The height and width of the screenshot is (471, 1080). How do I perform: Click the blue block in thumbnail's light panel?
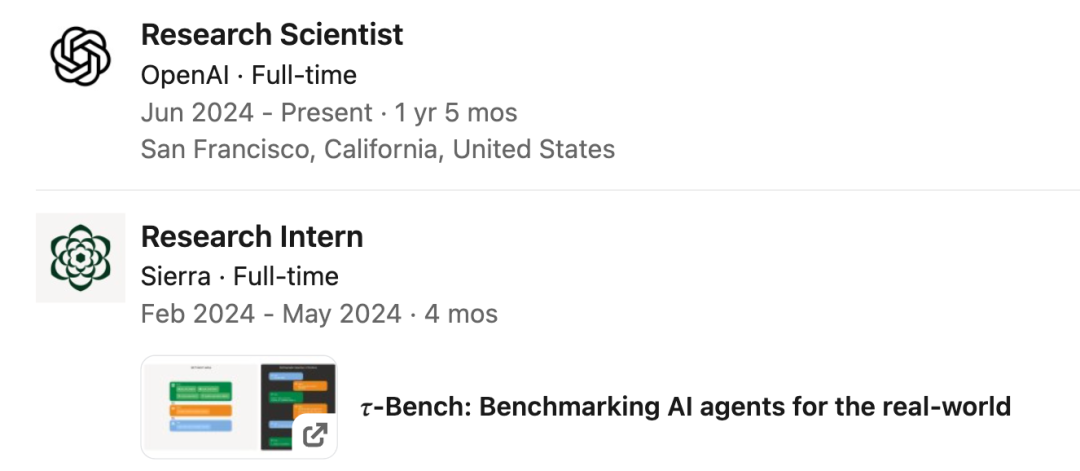(201, 426)
